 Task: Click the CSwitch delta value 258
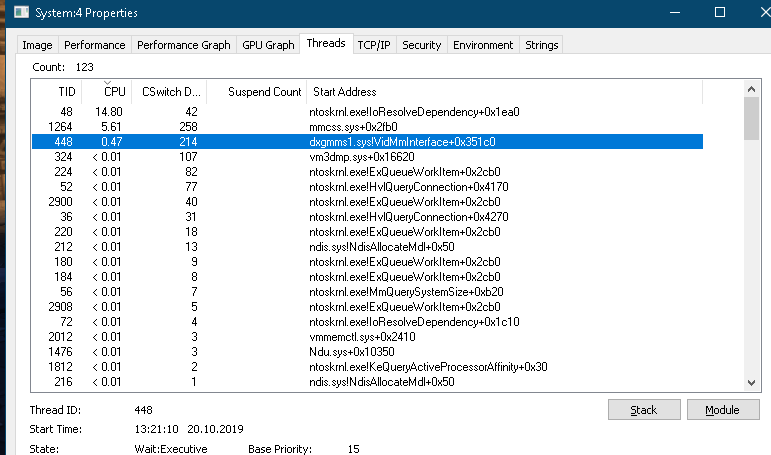coord(188,127)
